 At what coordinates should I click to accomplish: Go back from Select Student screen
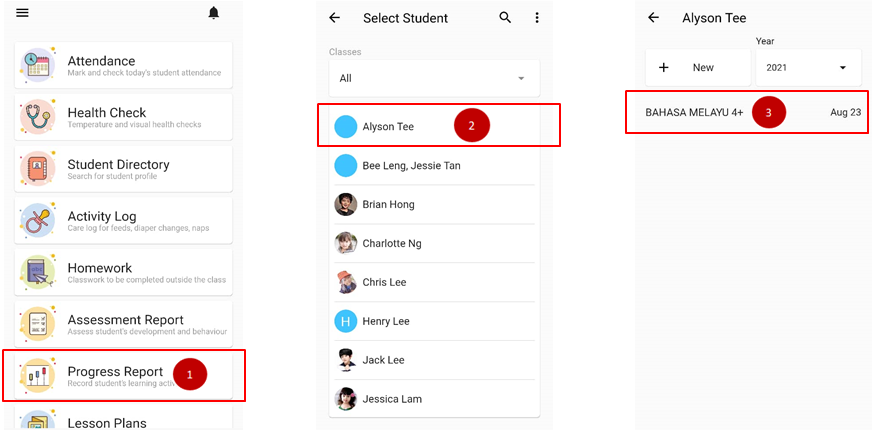coord(335,18)
